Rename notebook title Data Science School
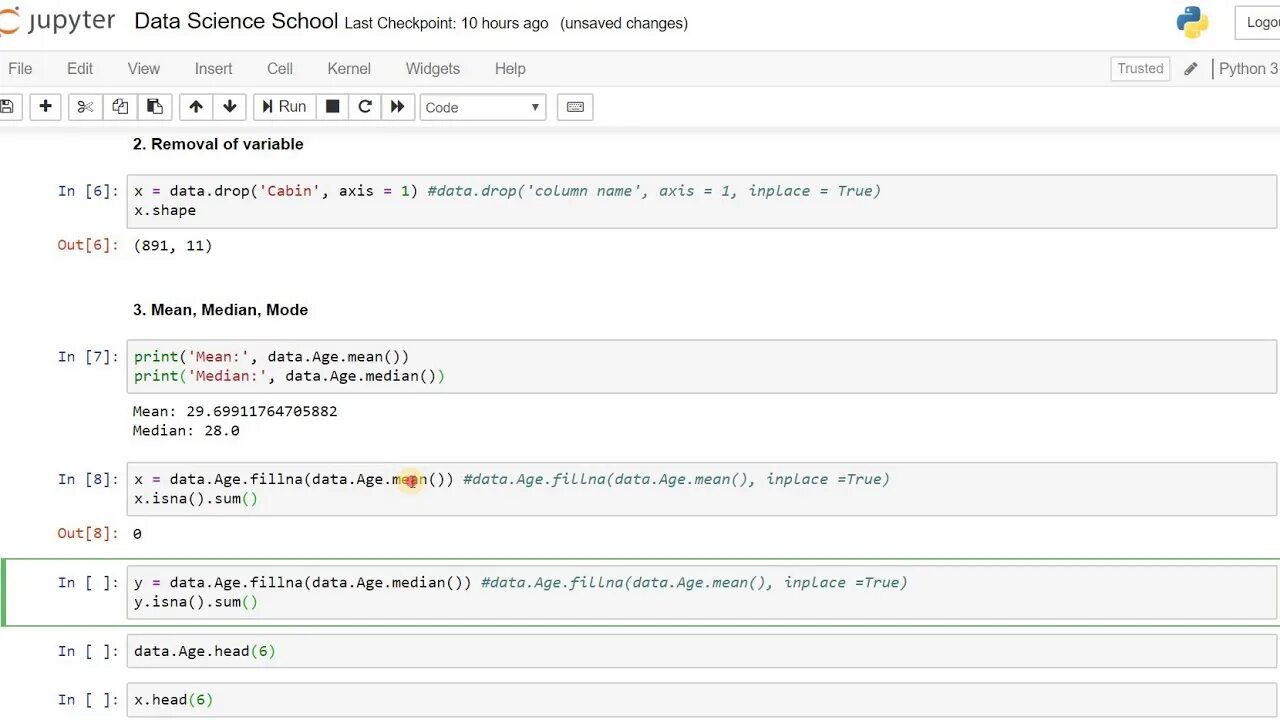The width and height of the screenshot is (1280, 720). click(236, 21)
